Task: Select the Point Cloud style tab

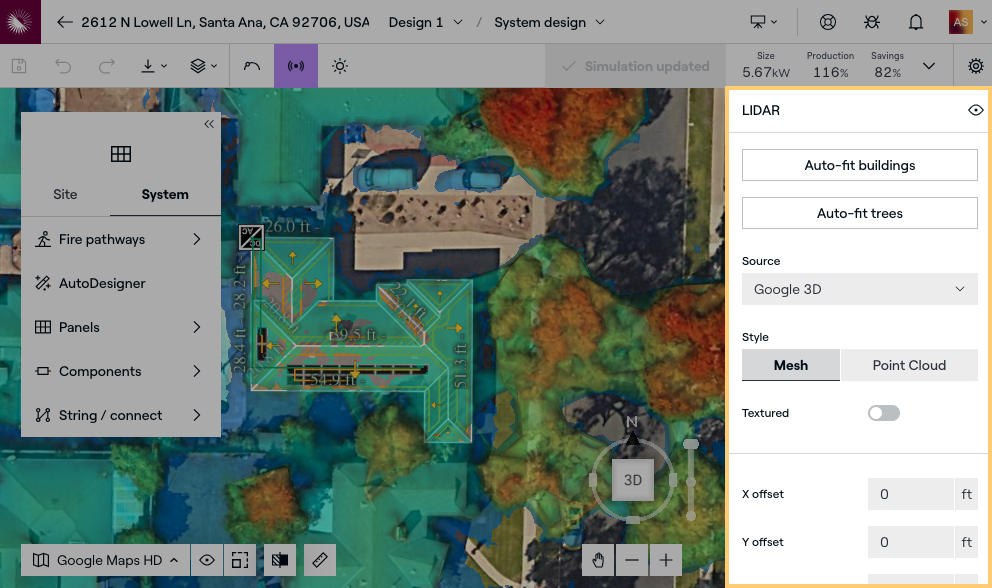Action: [x=909, y=365]
